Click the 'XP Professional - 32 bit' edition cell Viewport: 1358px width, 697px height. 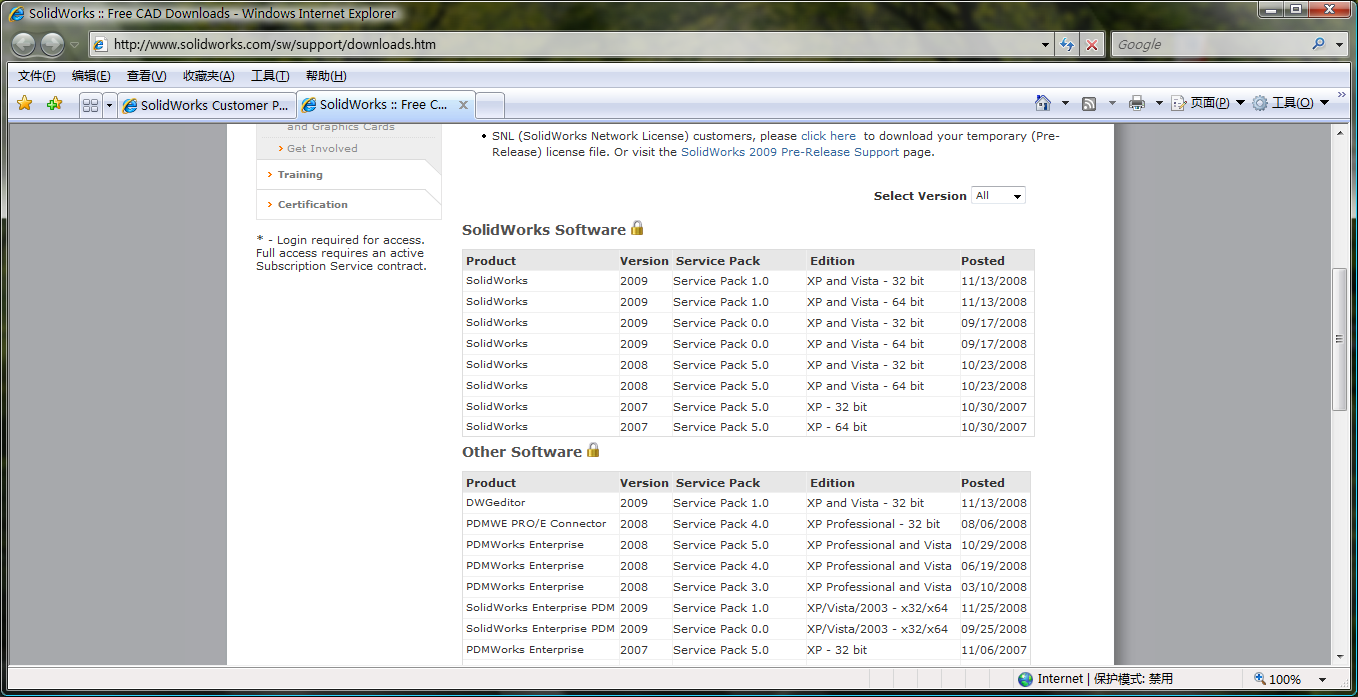click(x=874, y=524)
